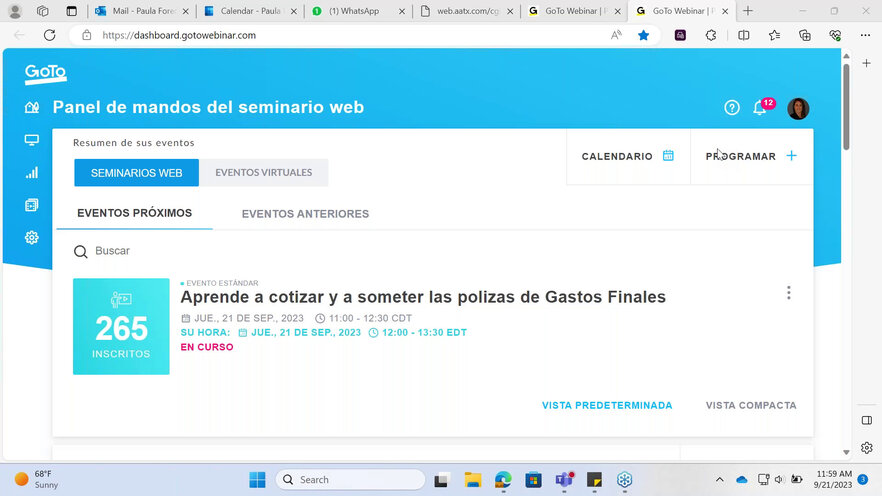
Task: Switch to Eventos Virtuales tab
Action: (264, 173)
